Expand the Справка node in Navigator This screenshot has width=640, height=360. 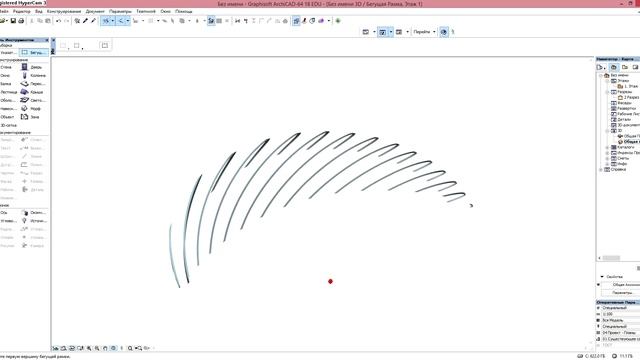click(x=601, y=169)
